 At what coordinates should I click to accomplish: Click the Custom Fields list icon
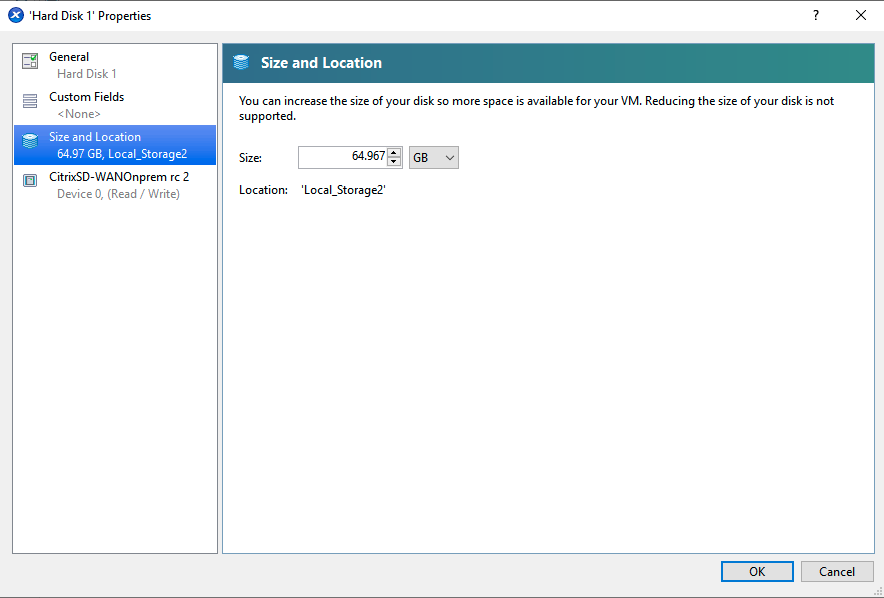[x=30, y=101]
